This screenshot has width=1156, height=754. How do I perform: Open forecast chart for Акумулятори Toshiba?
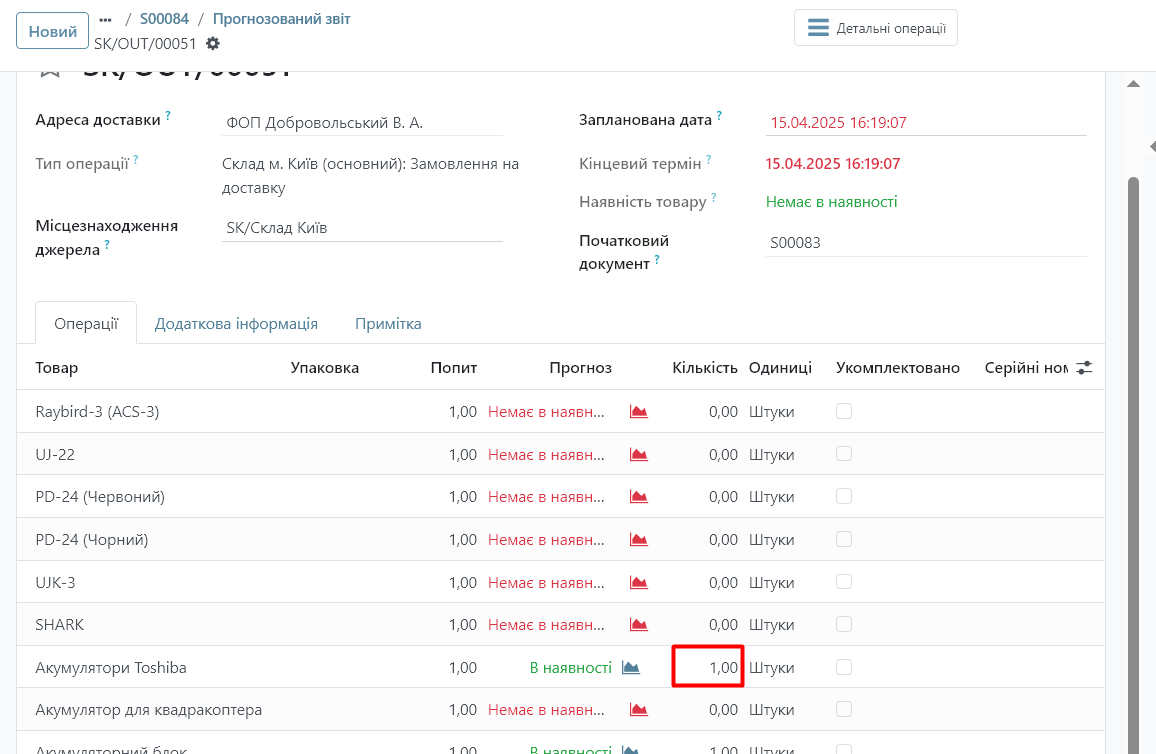[x=631, y=667]
